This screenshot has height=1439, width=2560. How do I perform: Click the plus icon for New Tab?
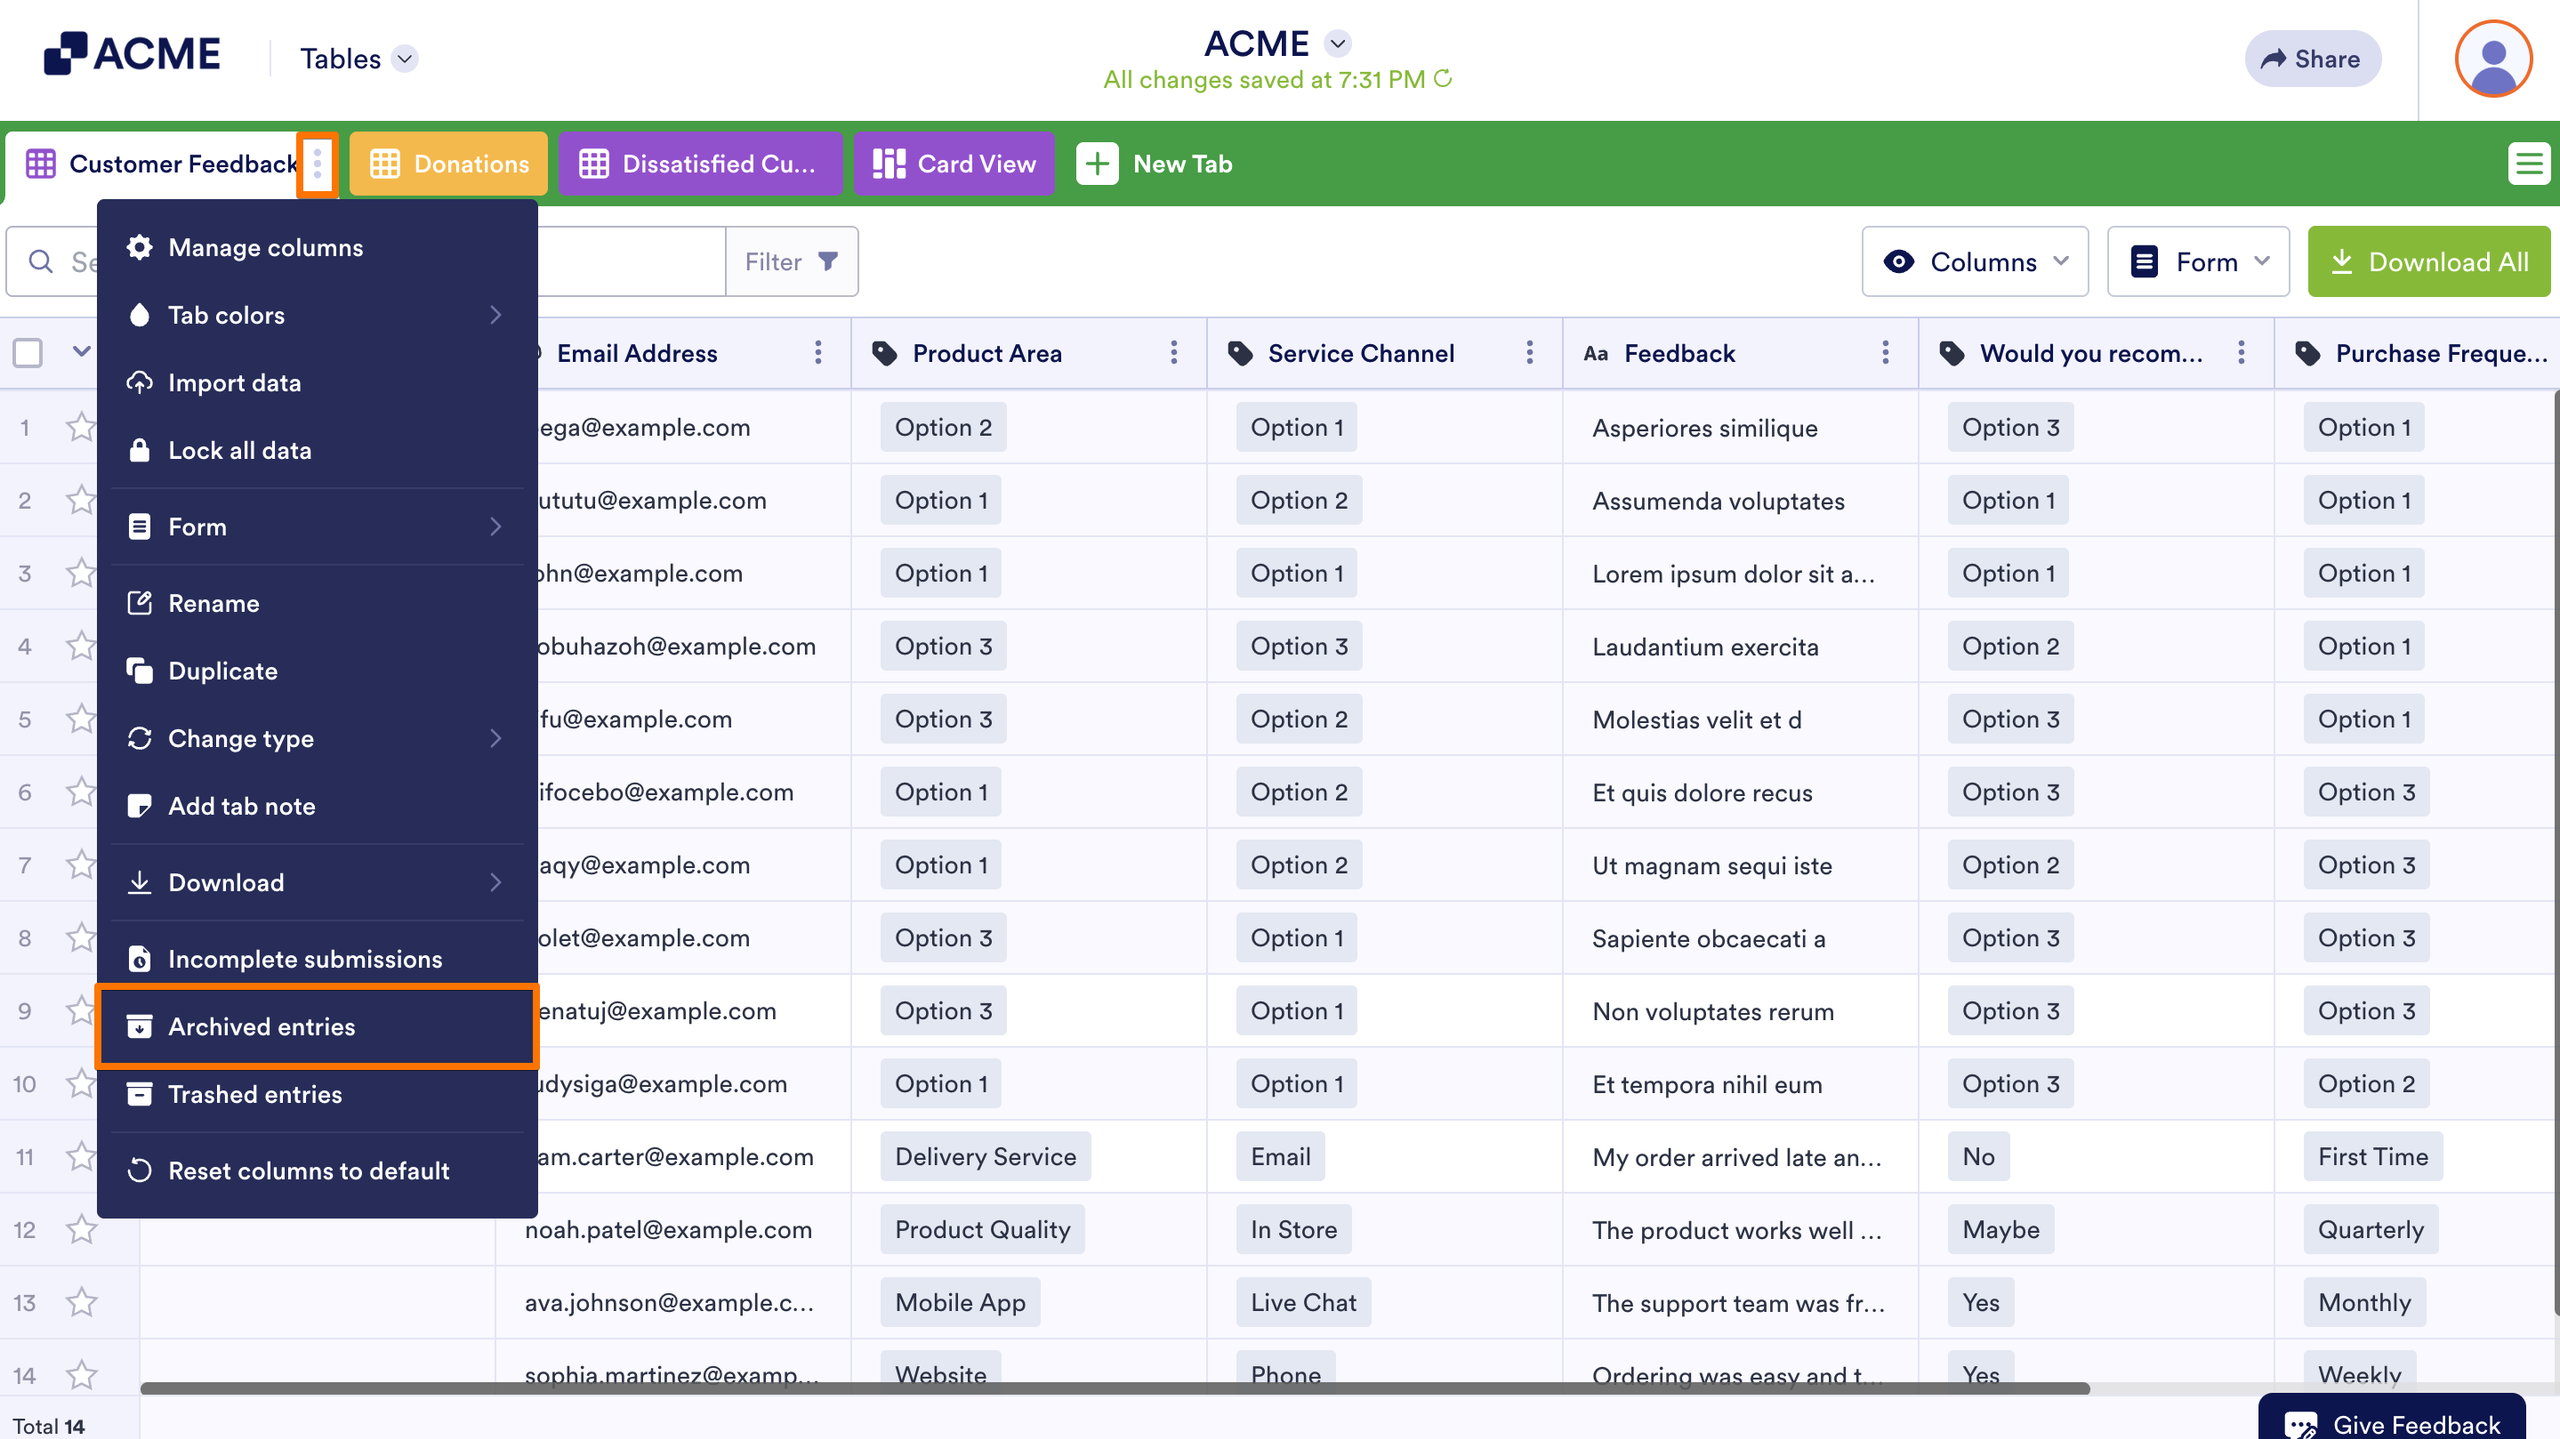(x=1097, y=164)
